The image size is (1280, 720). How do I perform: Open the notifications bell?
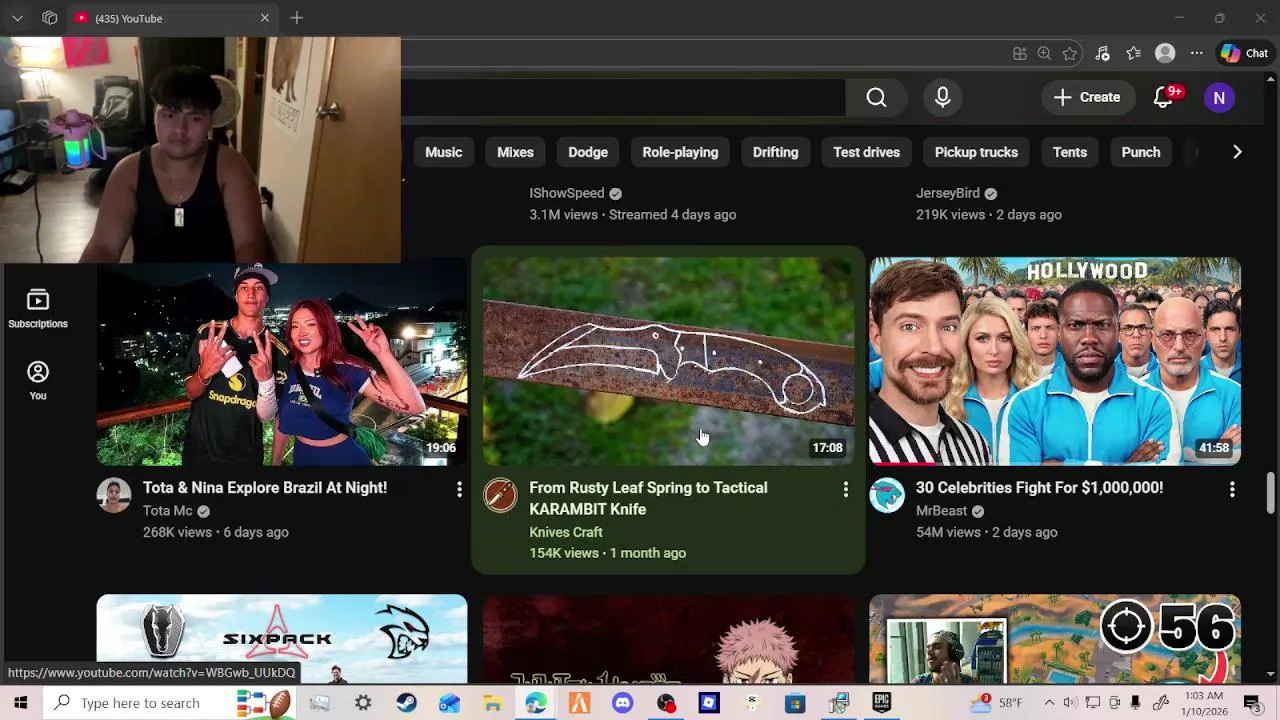point(1163,97)
